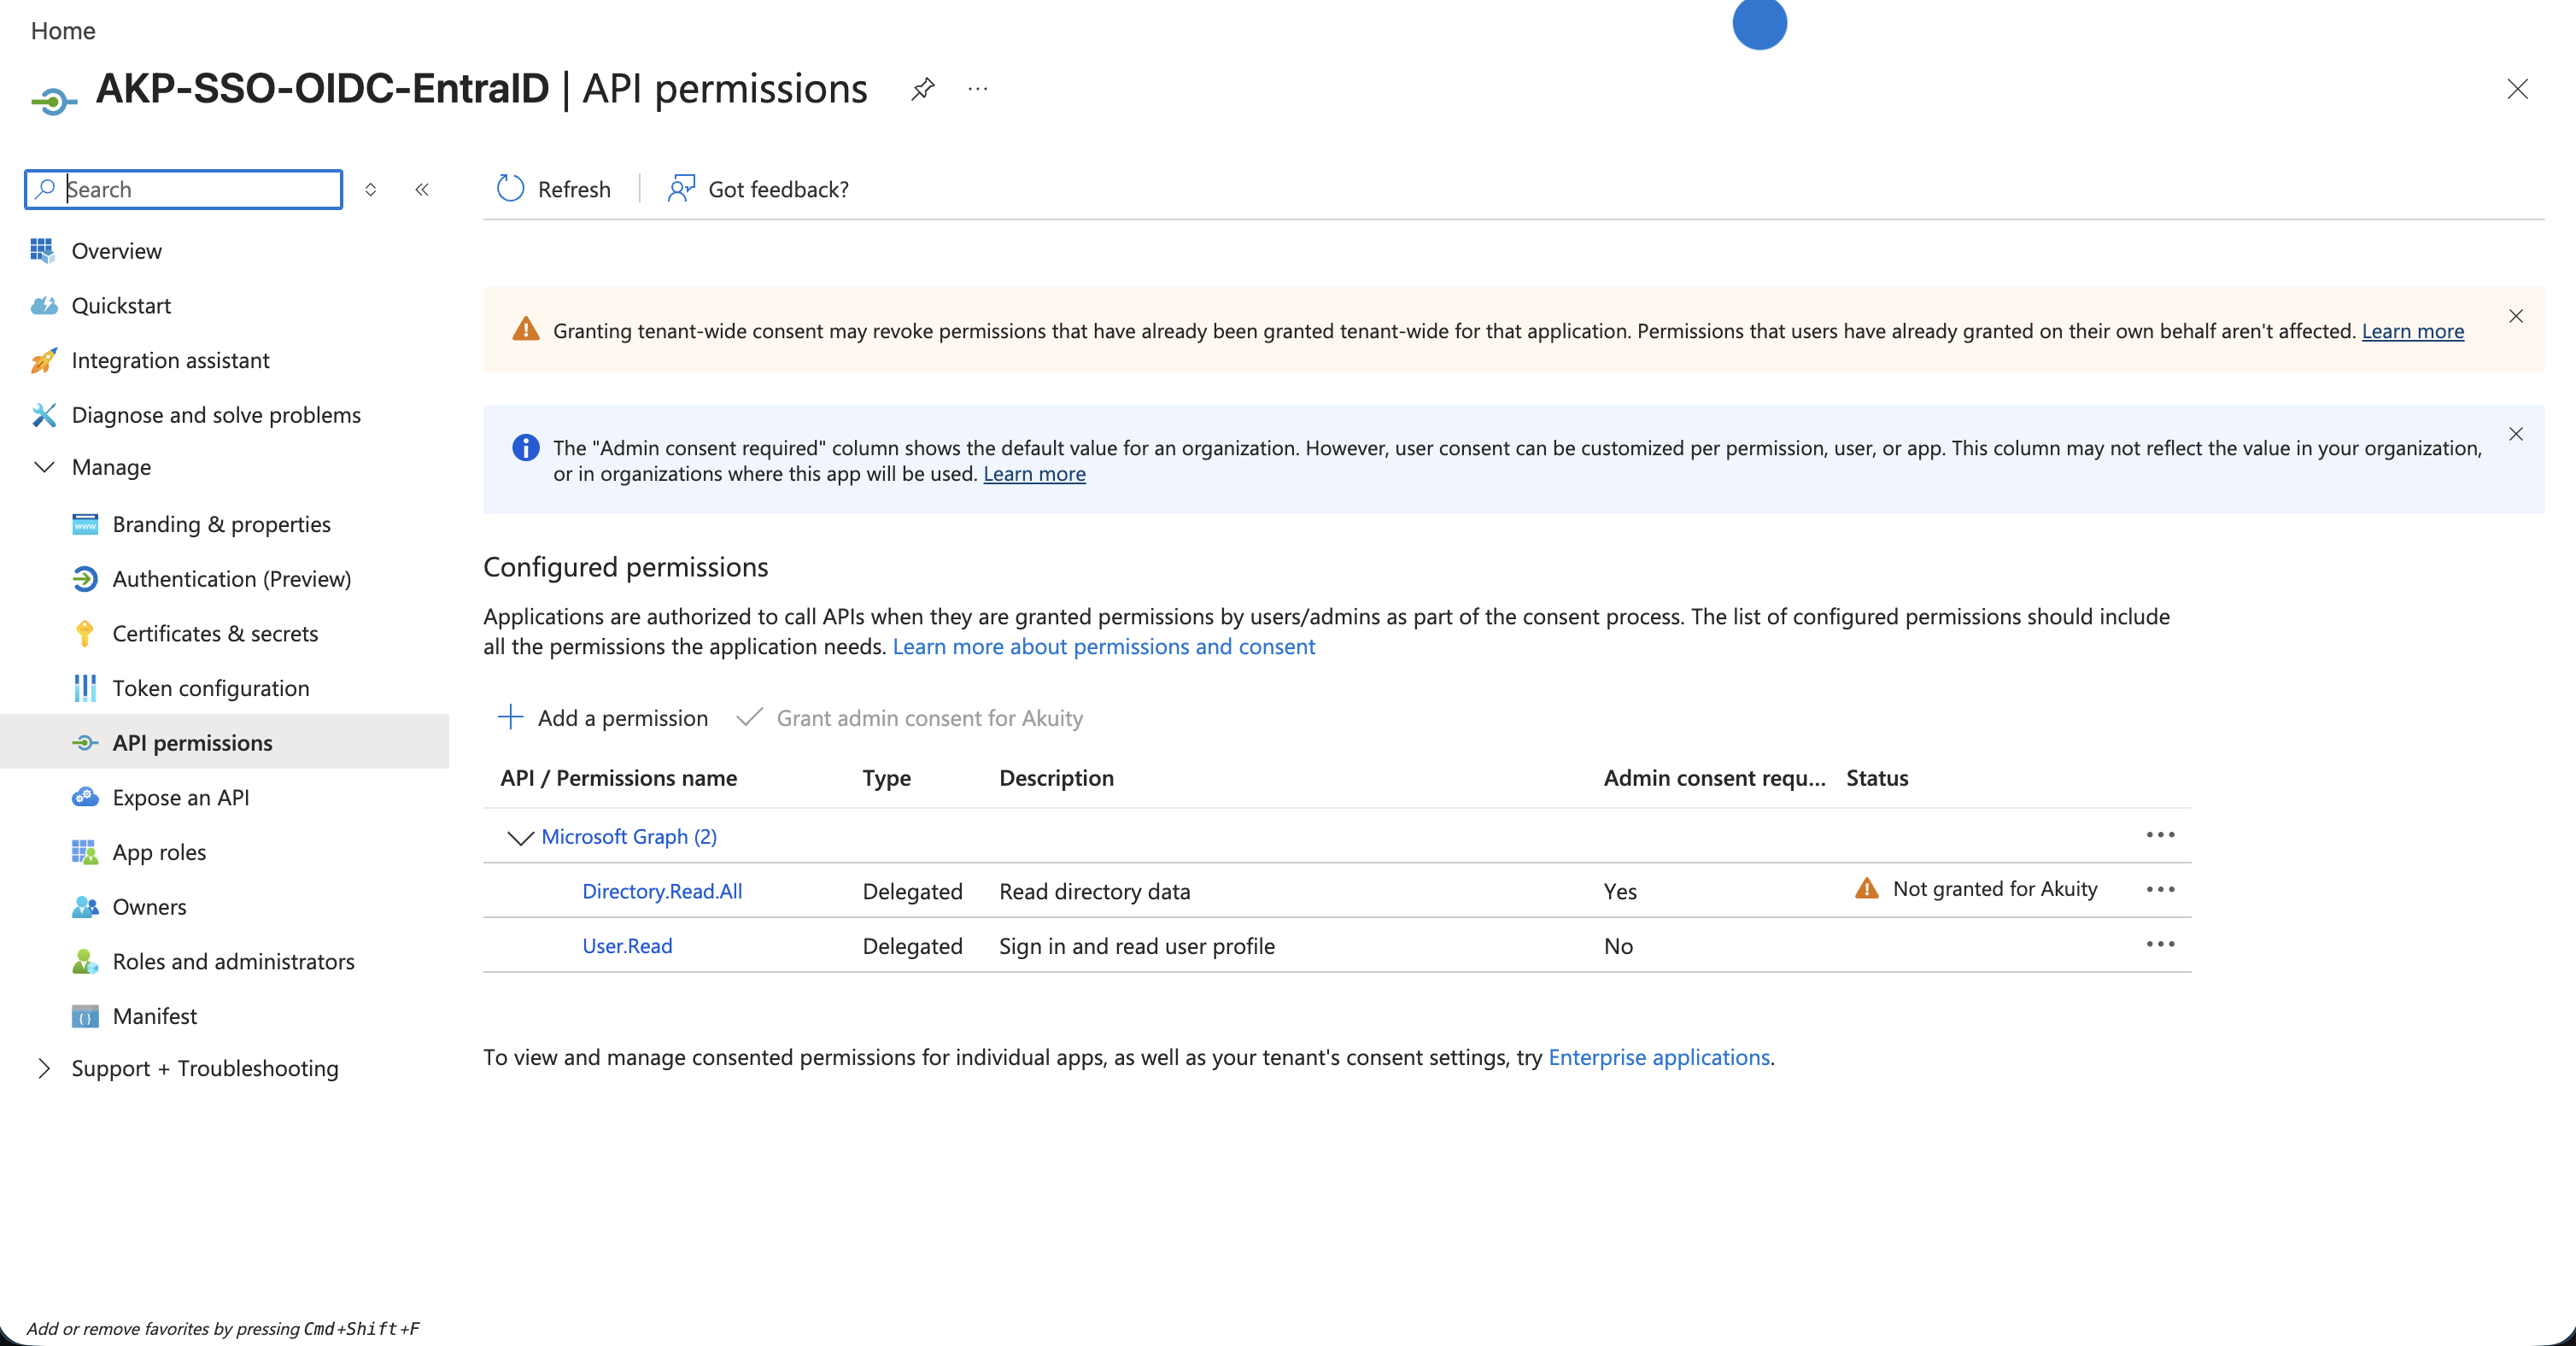
Task: Click the app registration icon beside title
Action: click(x=54, y=101)
